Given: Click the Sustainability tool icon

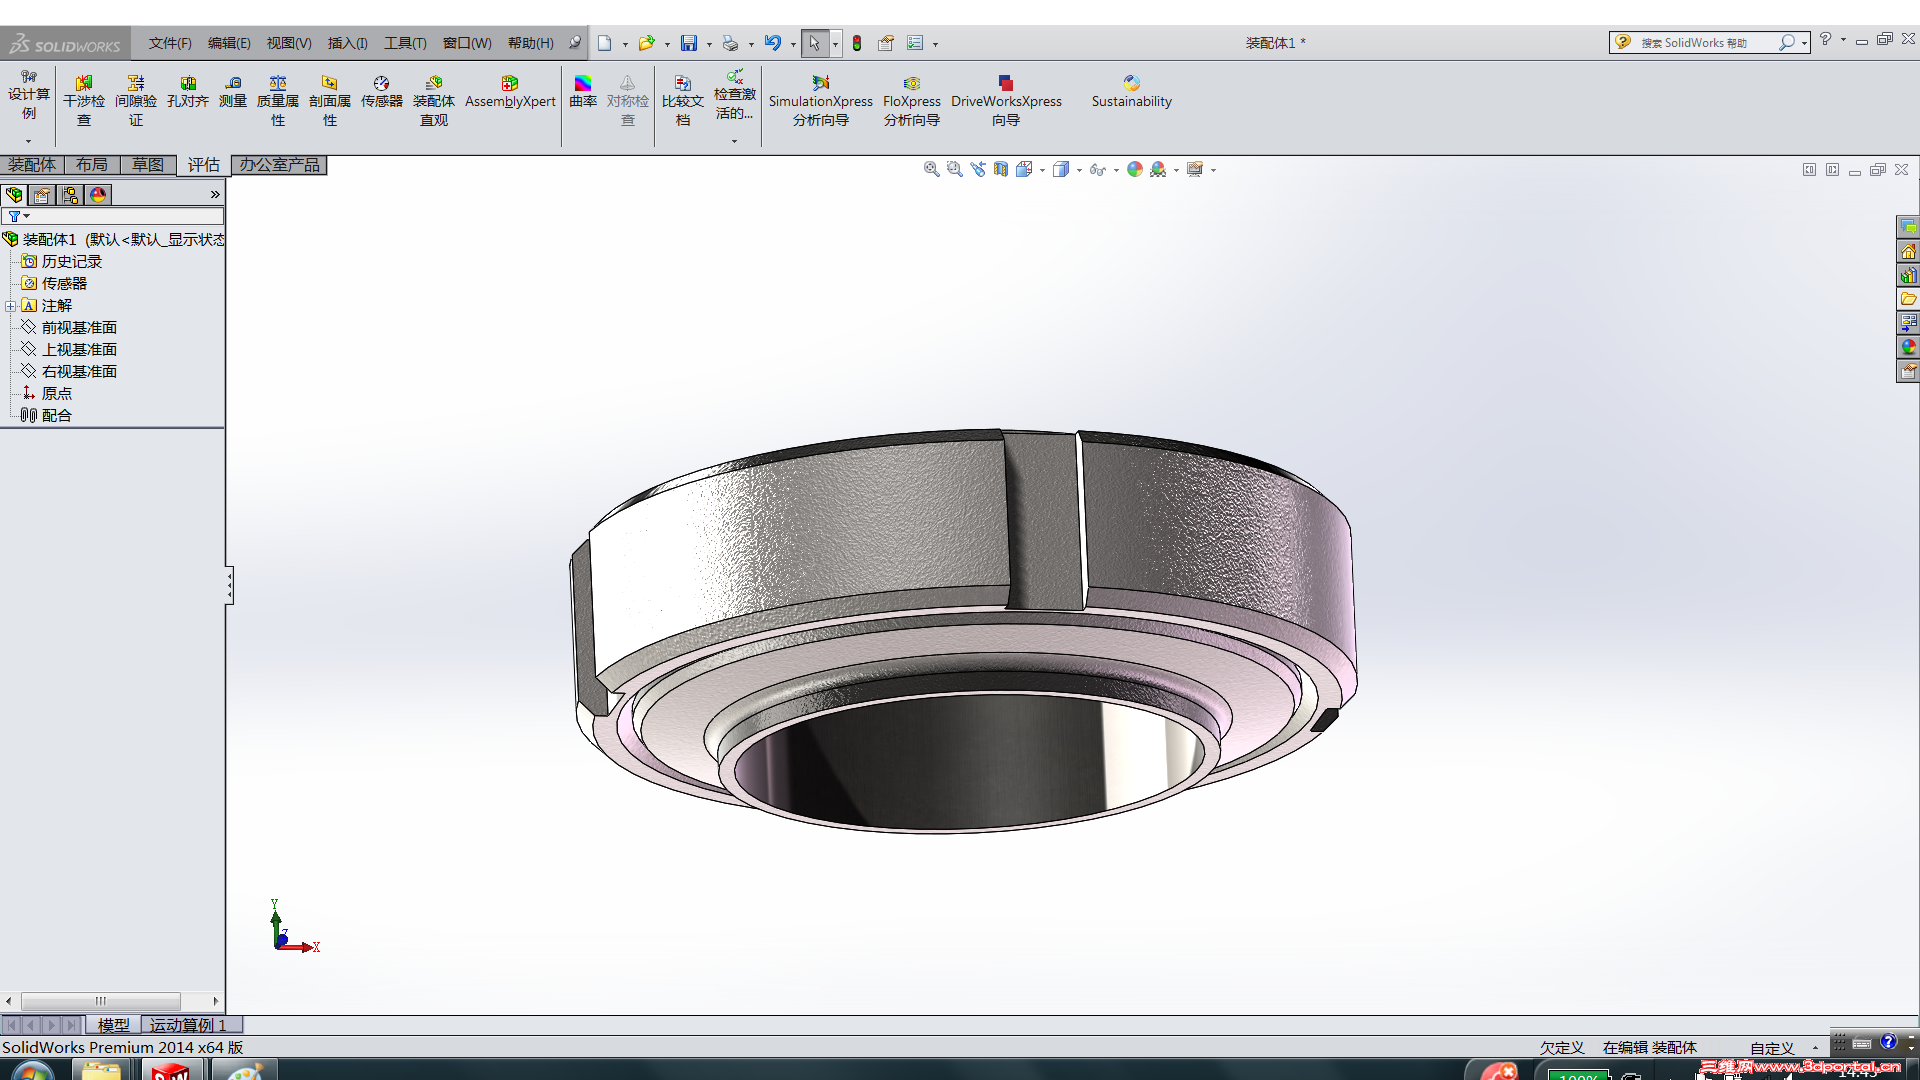Looking at the screenshot, I should [x=1131, y=84].
